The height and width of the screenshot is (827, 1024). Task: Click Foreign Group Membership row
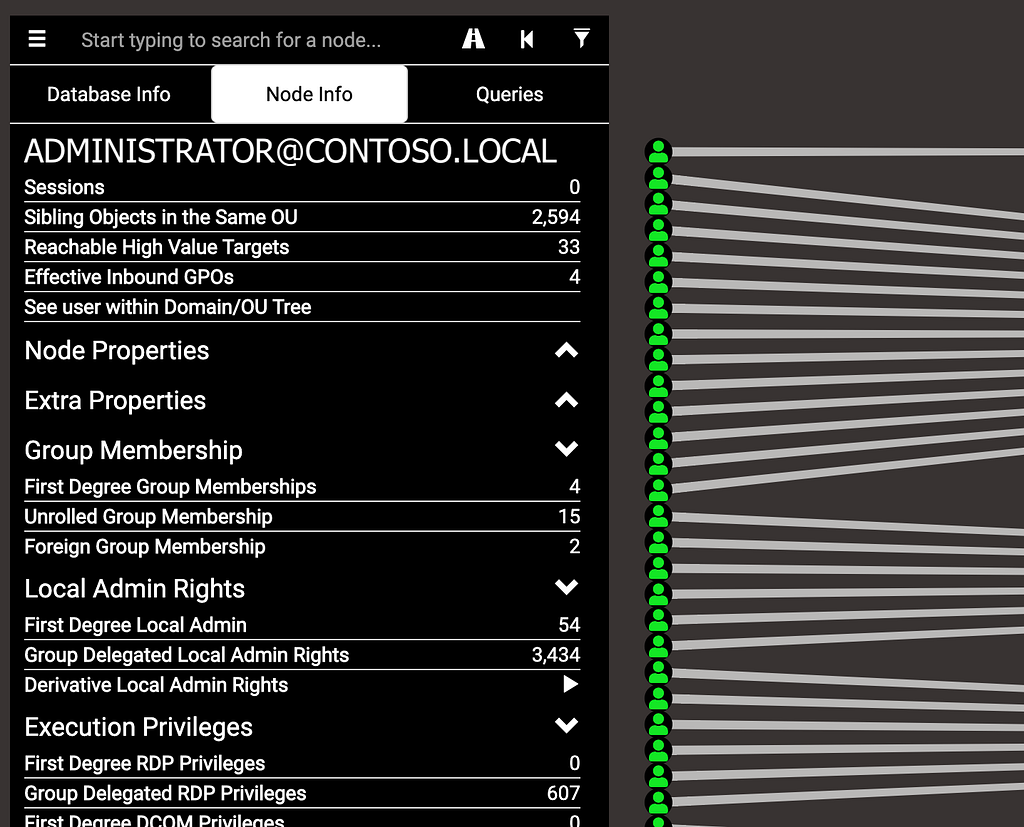pos(302,547)
